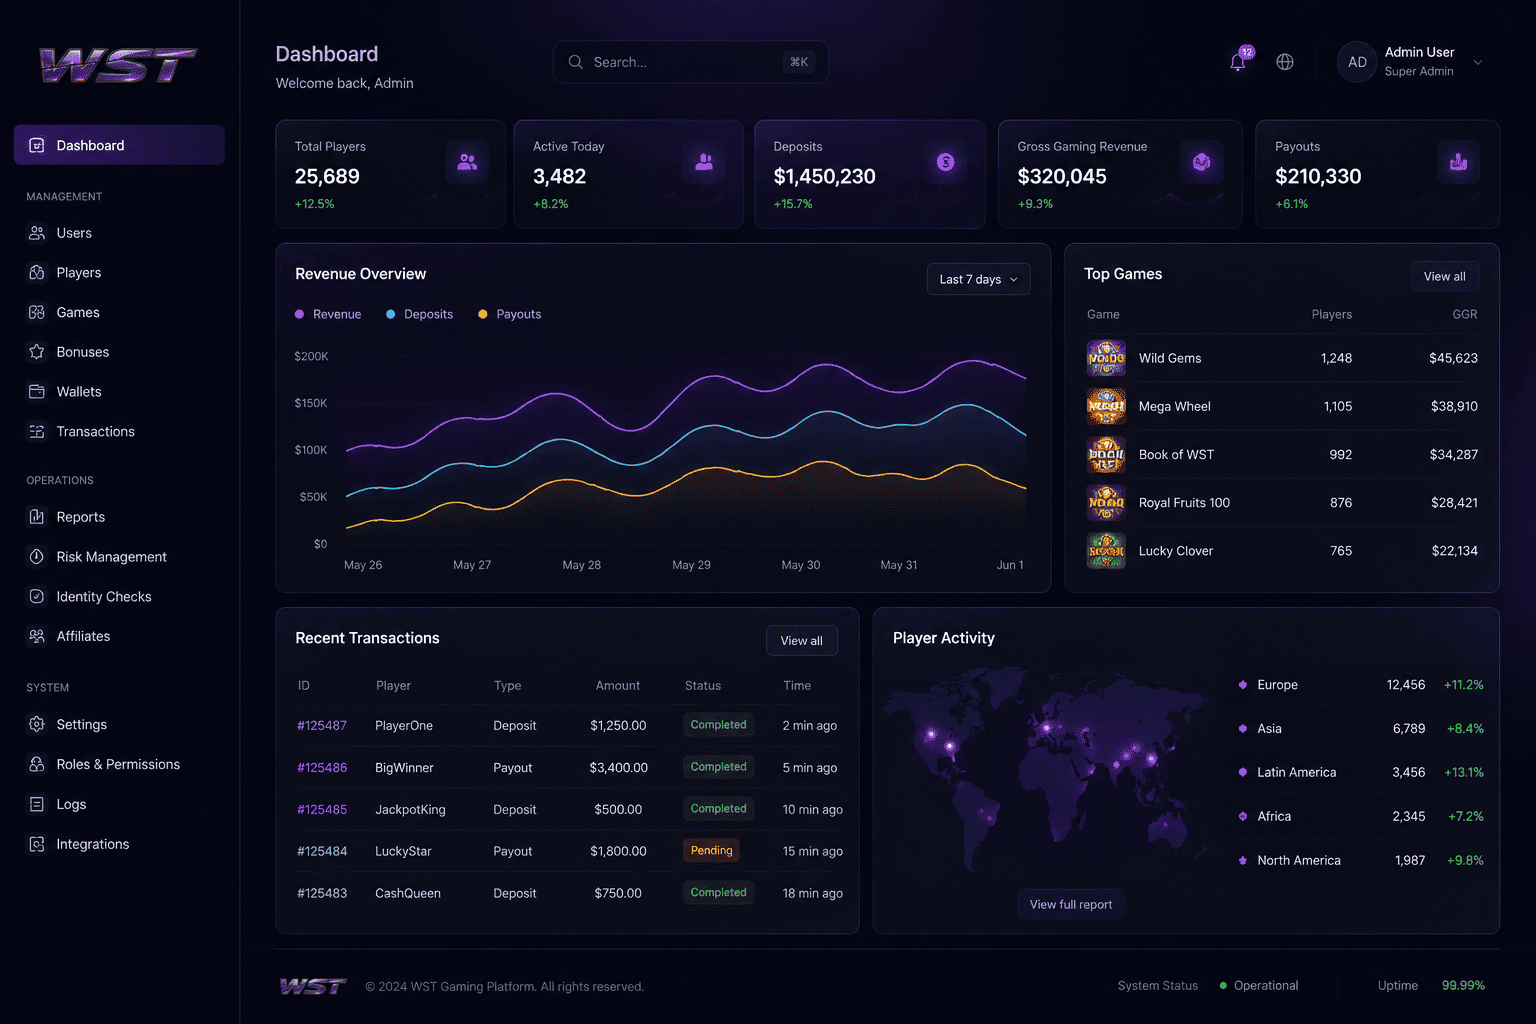
Task: Click the Risk Management icon
Action: click(37, 557)
